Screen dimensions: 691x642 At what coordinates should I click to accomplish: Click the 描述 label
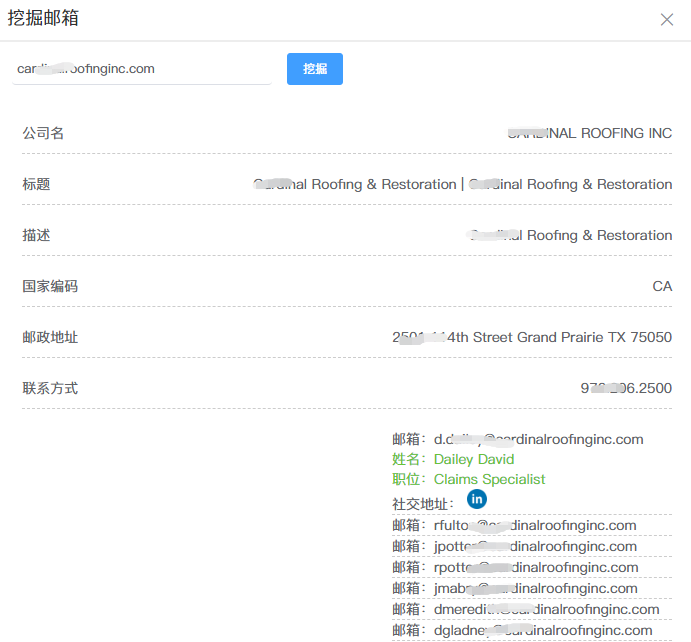pos(36,235)
